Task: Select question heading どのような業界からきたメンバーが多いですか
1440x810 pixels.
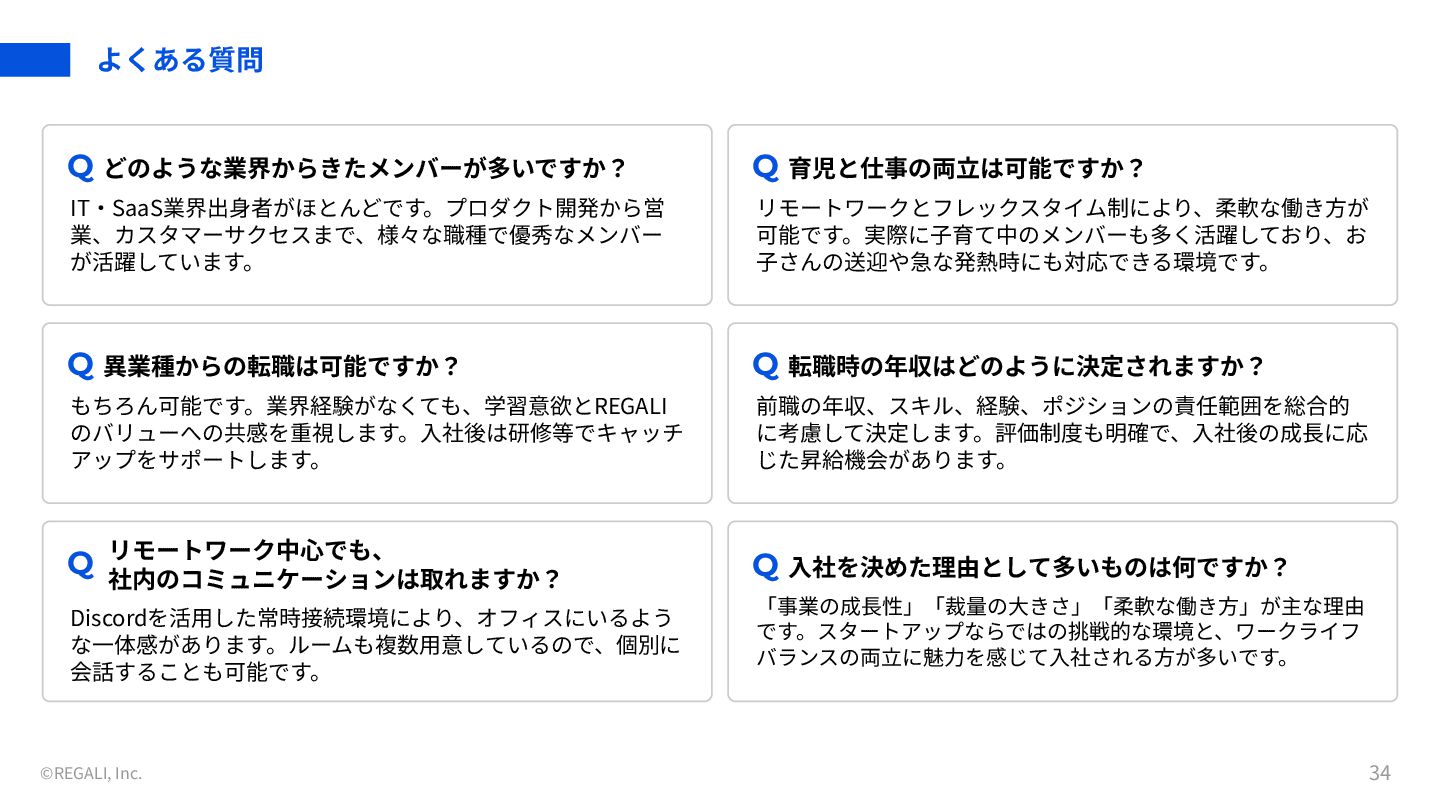Action: (x=365, y=167)
